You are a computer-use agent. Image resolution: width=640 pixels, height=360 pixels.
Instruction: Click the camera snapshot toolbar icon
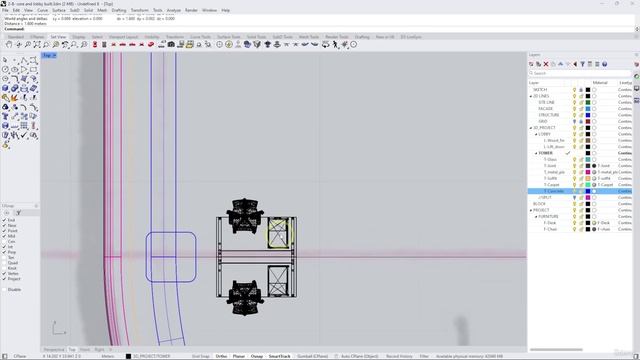171,44
